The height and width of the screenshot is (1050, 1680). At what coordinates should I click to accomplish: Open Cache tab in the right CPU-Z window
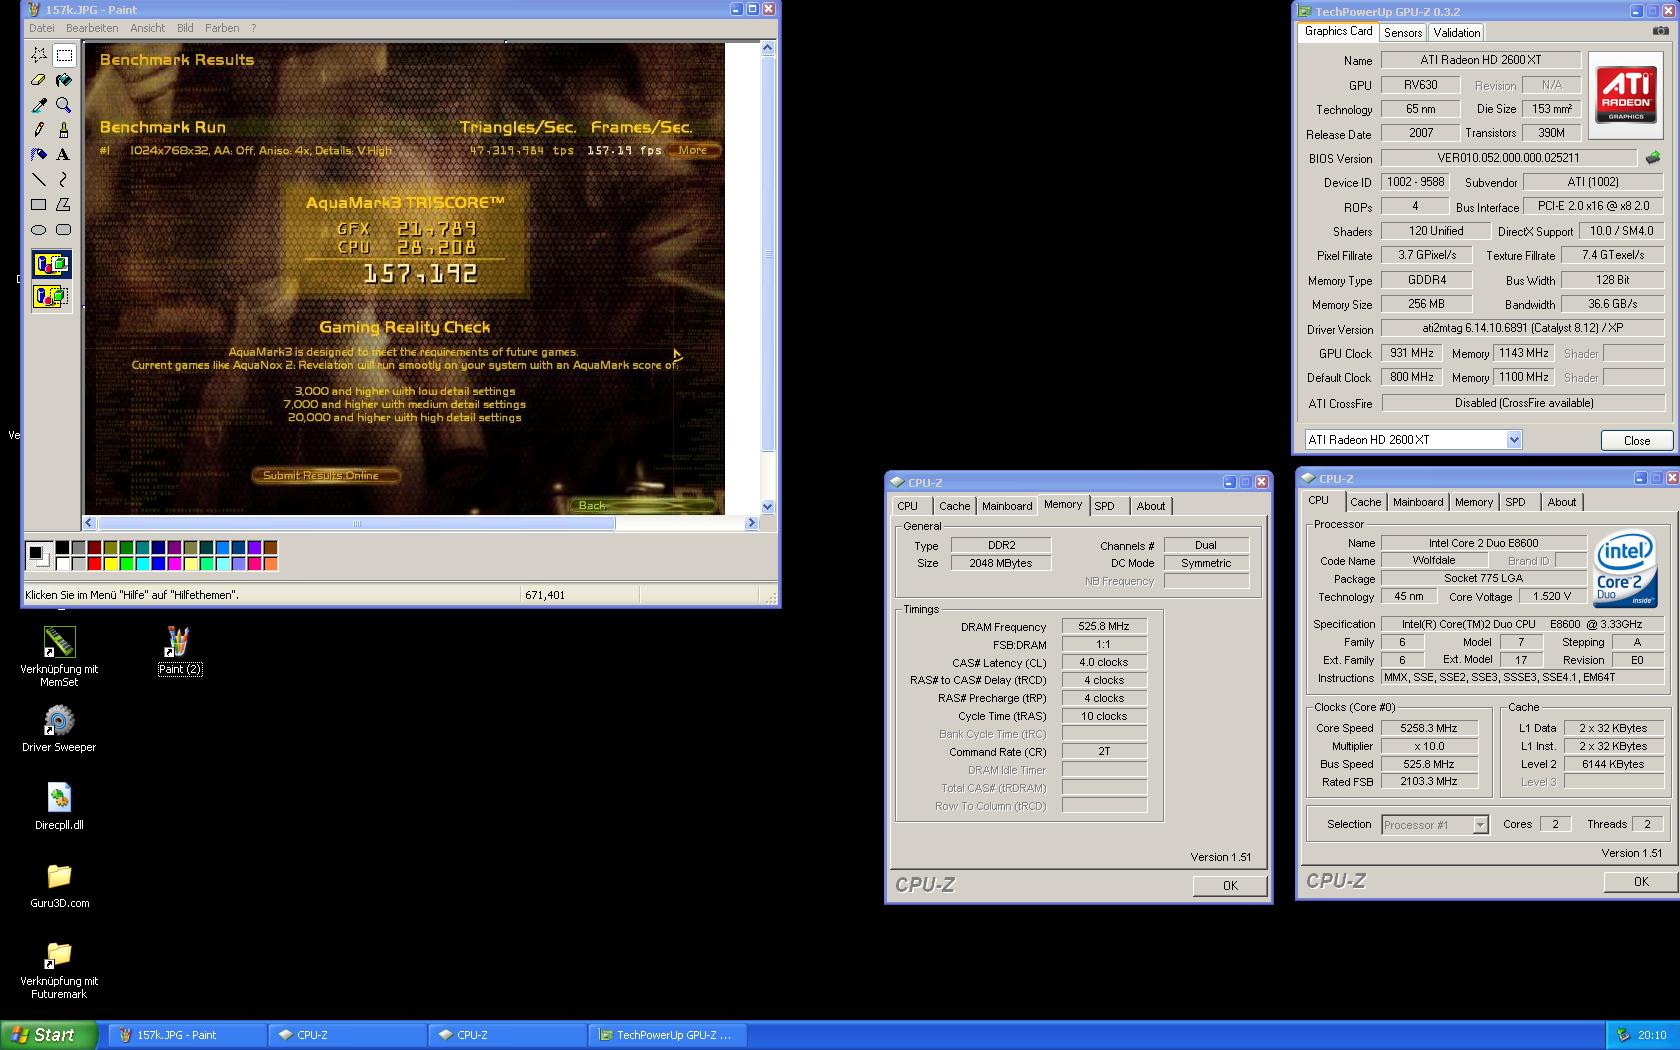[1365, 502]
